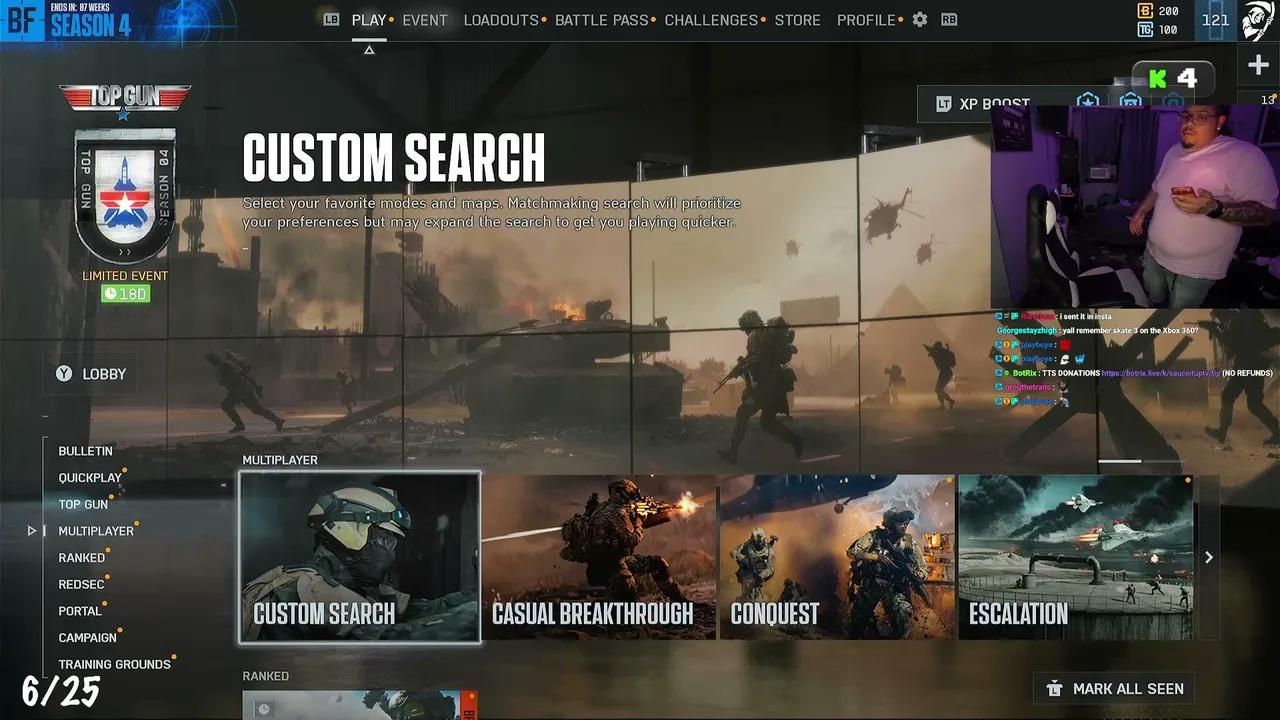Click the RB bumper icon
This screenshot has height=720, width=1280.
[949, 19]
